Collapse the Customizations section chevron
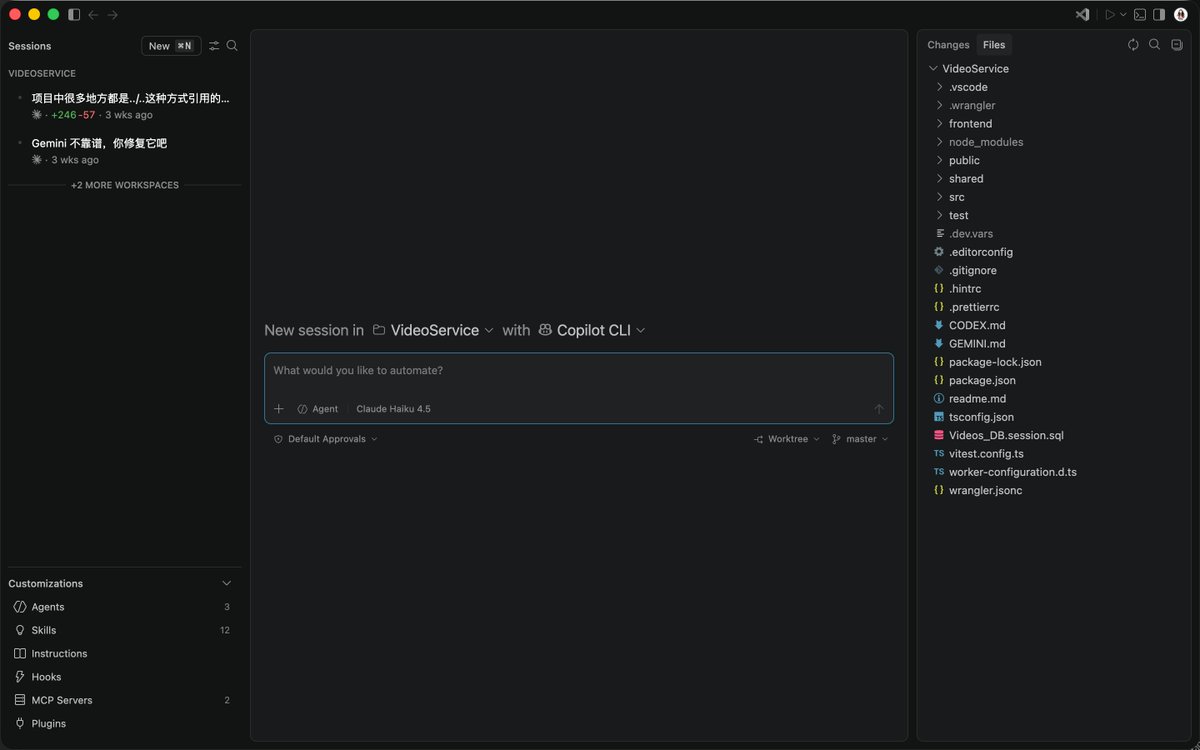The width and height of the screenshot is (1200, 750). tap(227, 583)
